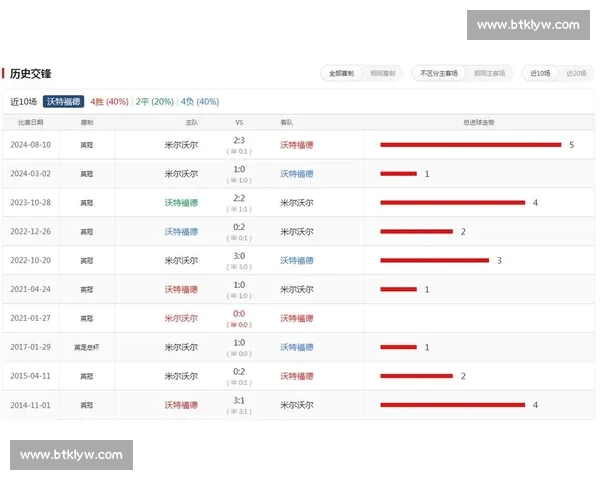Click the 总进球走势 column header
The height and width of the screenshot is (480, 600).
tap(479, 122)
